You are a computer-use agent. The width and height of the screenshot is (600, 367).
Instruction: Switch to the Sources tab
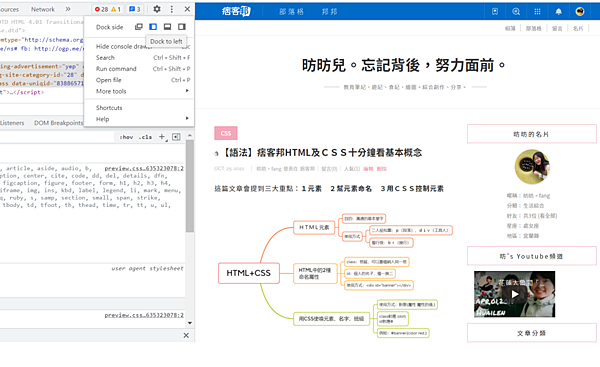(9, 9)
